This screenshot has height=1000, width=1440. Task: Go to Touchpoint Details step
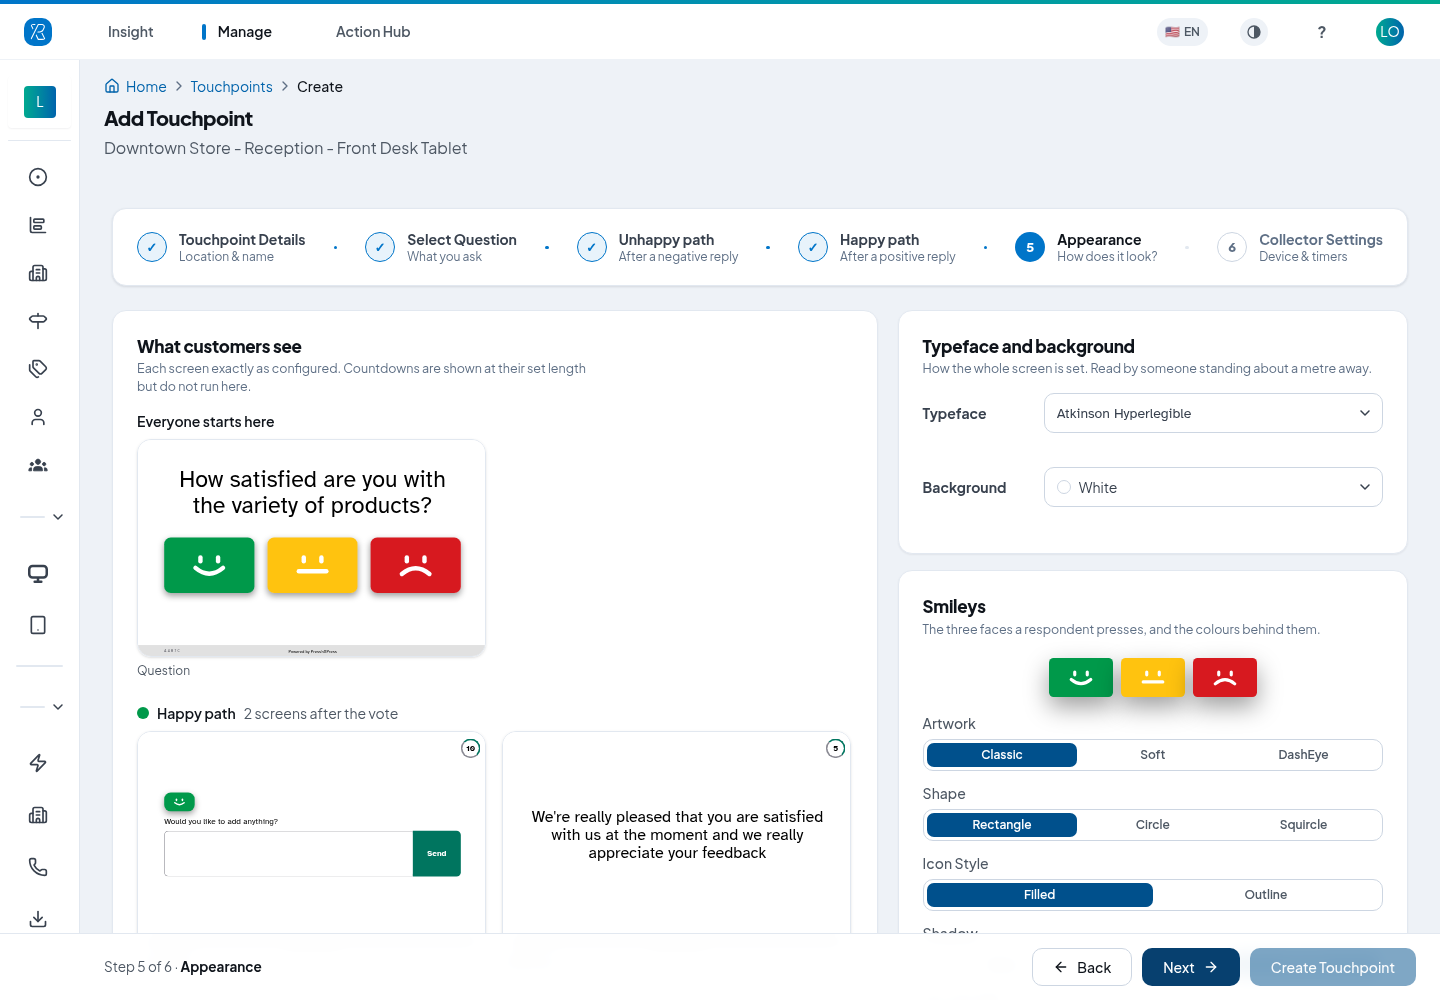click(221, 247)
